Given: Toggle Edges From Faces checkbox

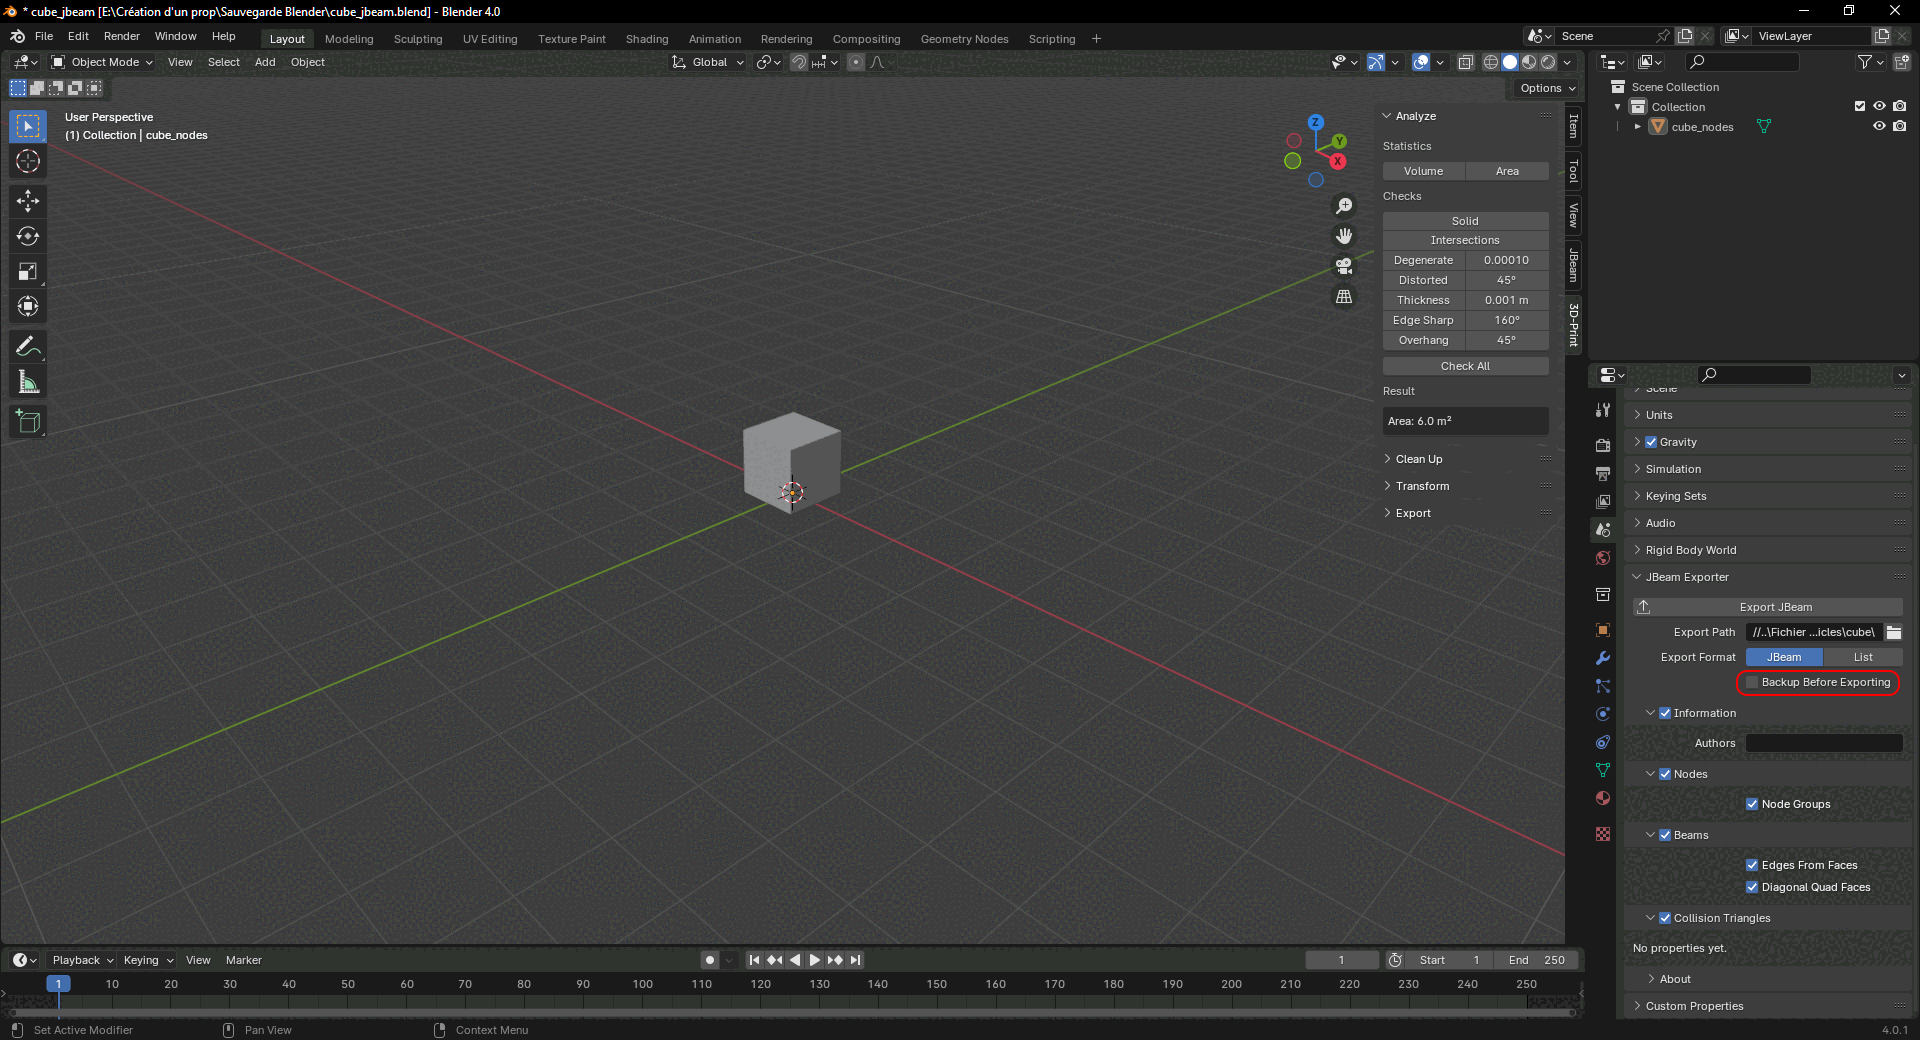Looking at the screenshot, I should coord(1752,865).
